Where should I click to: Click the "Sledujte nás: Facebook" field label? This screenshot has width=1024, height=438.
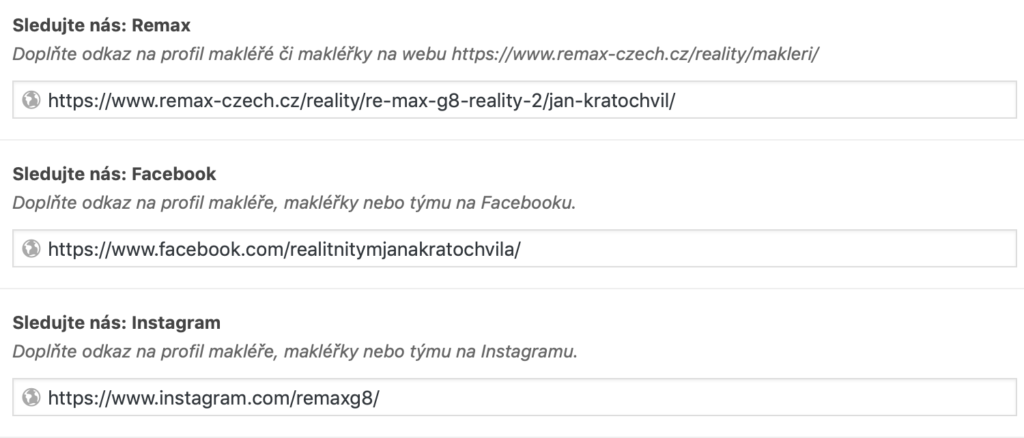click(114, 173)
